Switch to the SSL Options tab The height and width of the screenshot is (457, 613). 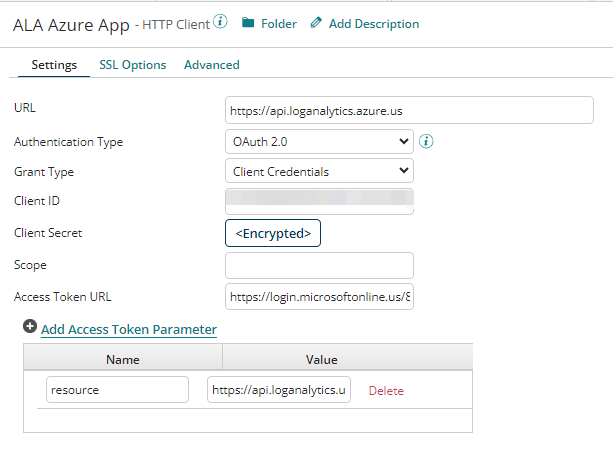click(x=133, y=65)
